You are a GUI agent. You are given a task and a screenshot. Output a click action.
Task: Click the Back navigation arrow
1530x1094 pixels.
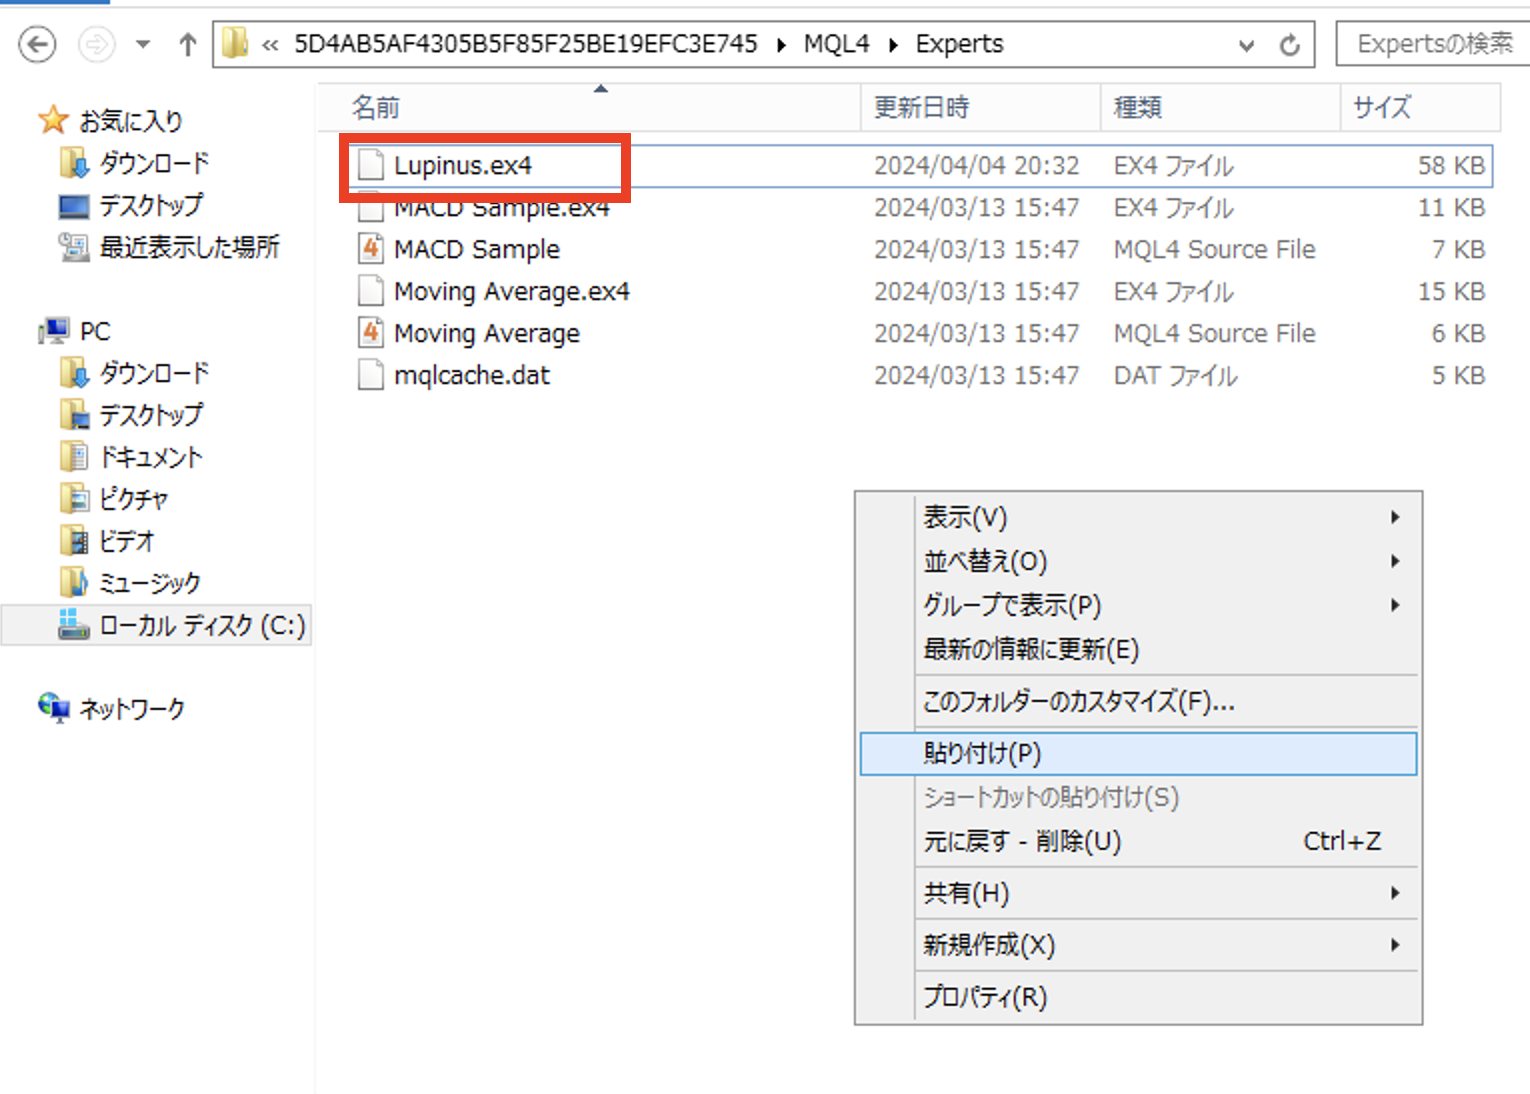click(x=38, y=45)
